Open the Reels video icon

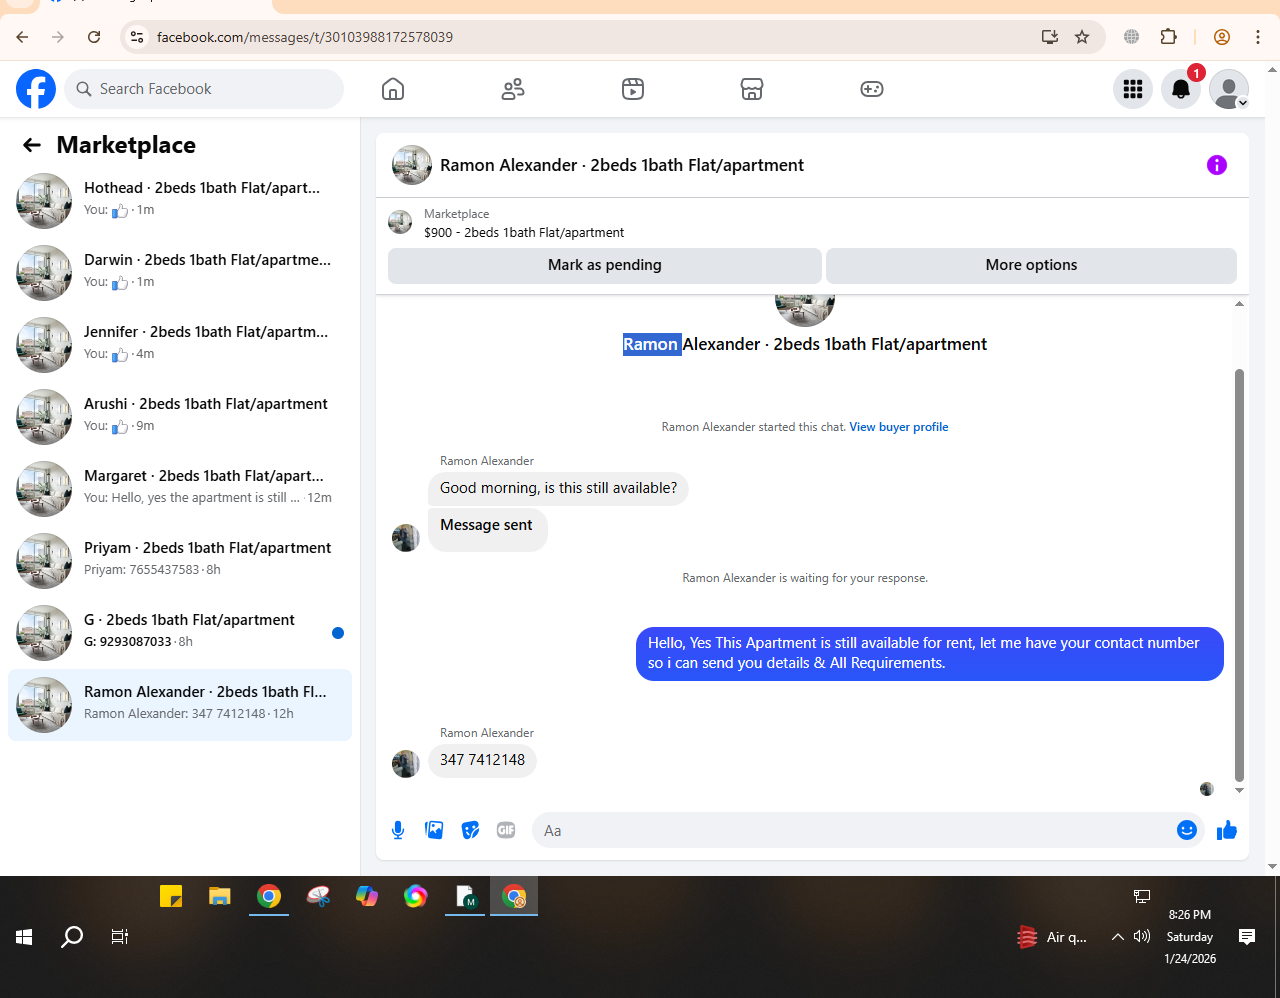(x=633, y=89)
